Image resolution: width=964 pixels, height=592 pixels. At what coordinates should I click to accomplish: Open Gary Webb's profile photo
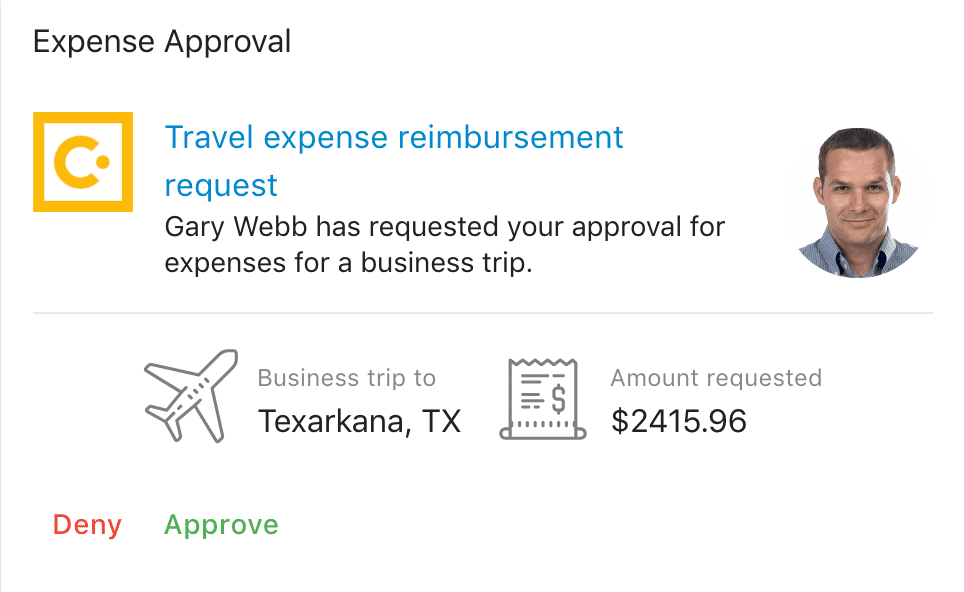pyautogui.click(x=858, y=202)
